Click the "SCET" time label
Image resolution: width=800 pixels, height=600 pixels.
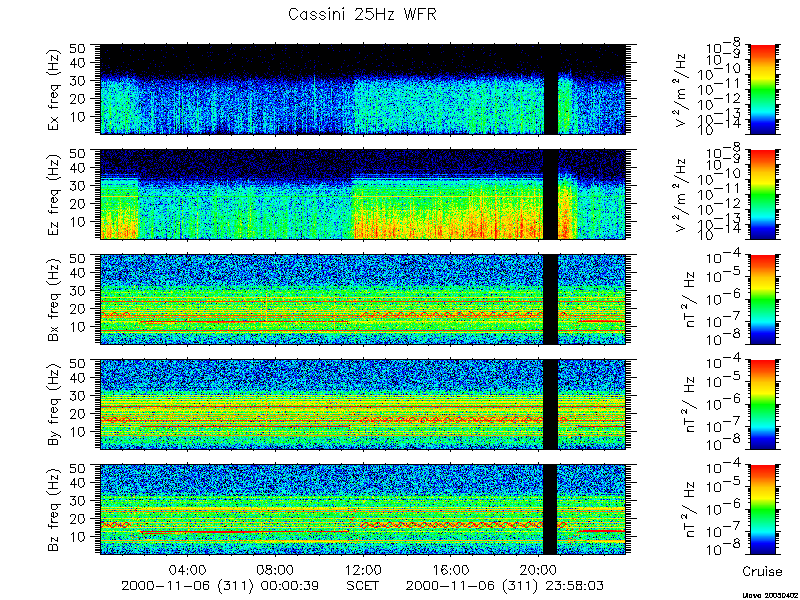[x=363, y=586]
